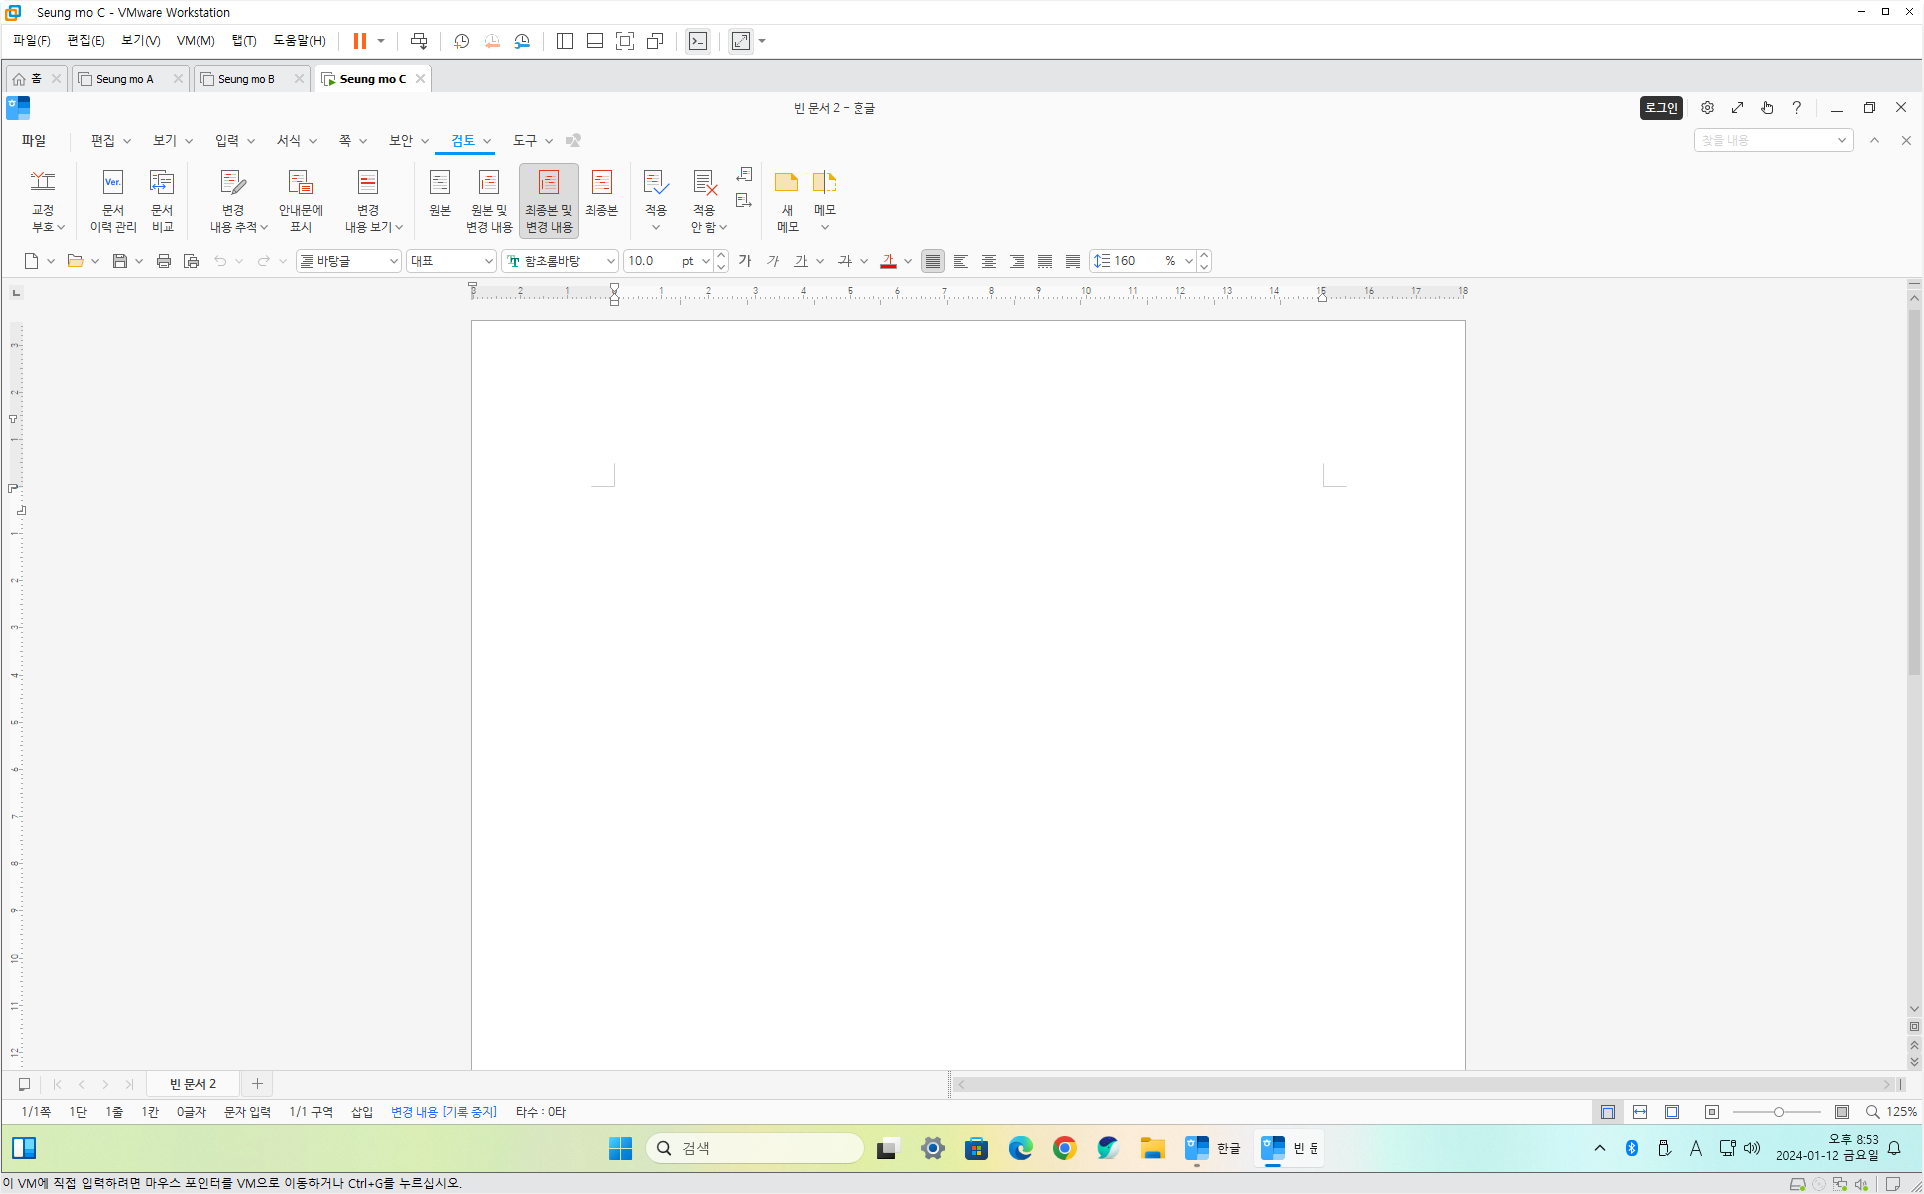Open the 함초롬바탕 font dropdown
1924x1194 pixels.
tap(610, 261)
